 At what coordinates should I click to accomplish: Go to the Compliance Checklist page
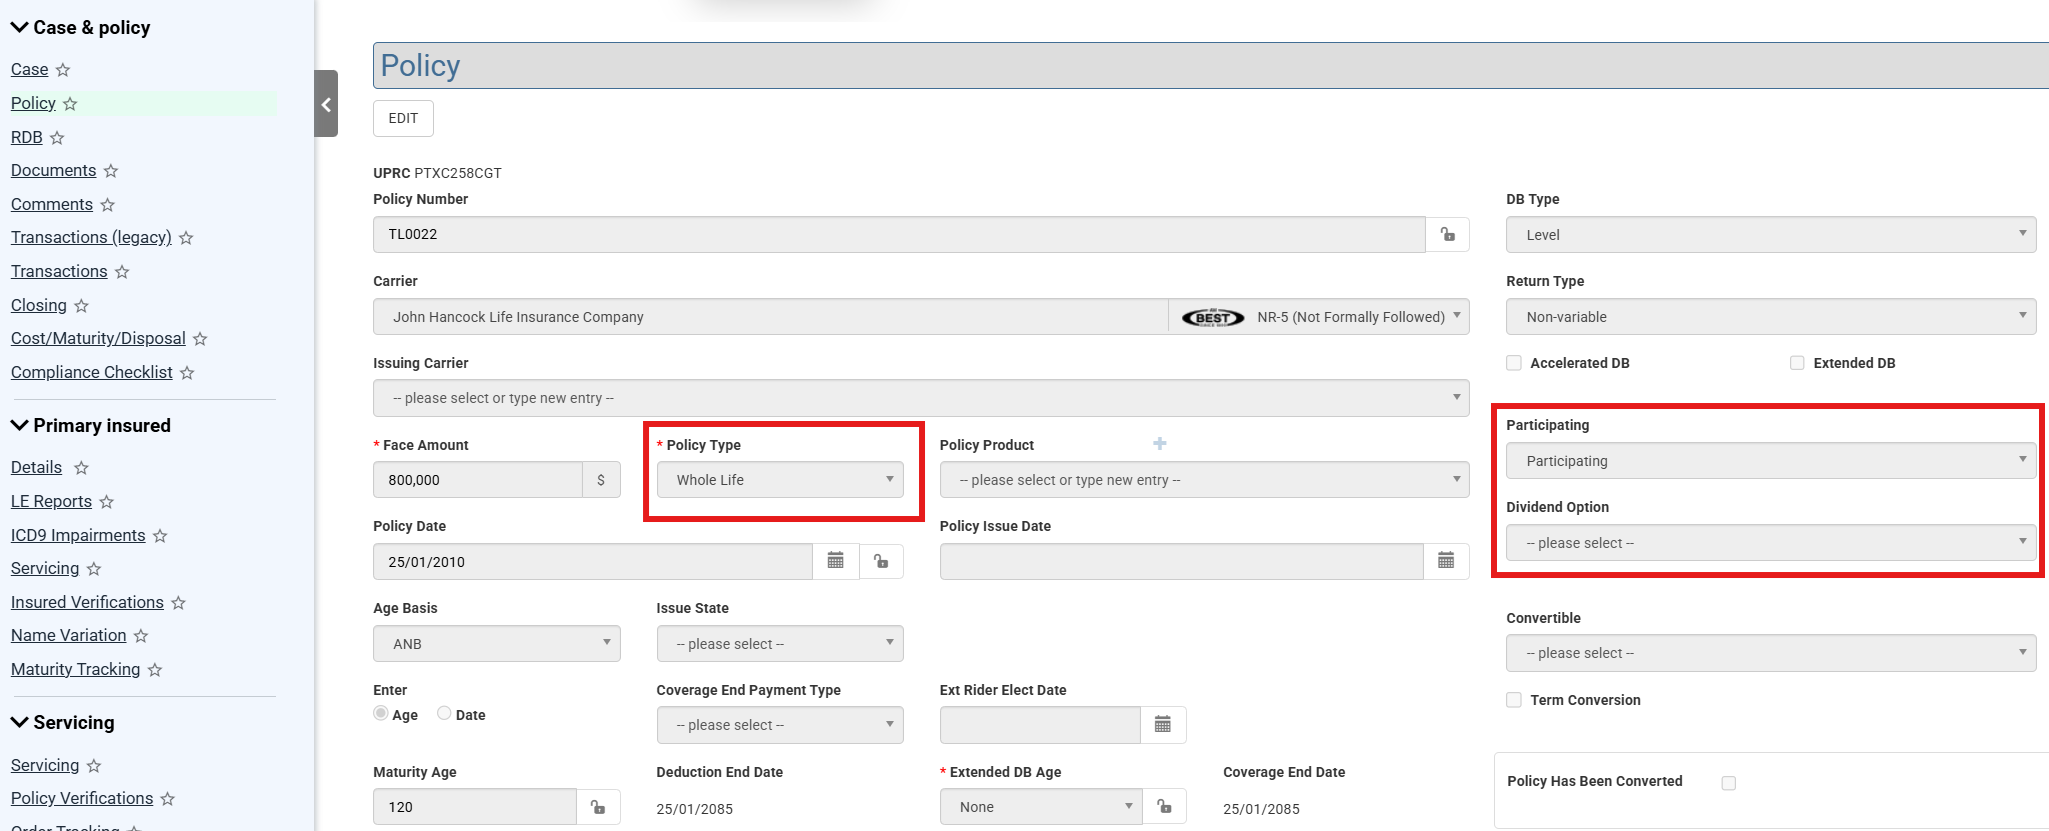click(x=92, y=373)
